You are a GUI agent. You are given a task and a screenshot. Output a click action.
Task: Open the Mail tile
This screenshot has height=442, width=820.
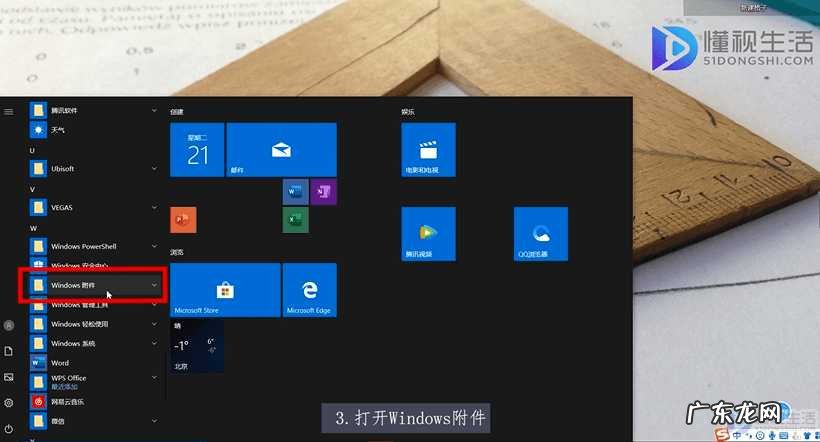281,150
